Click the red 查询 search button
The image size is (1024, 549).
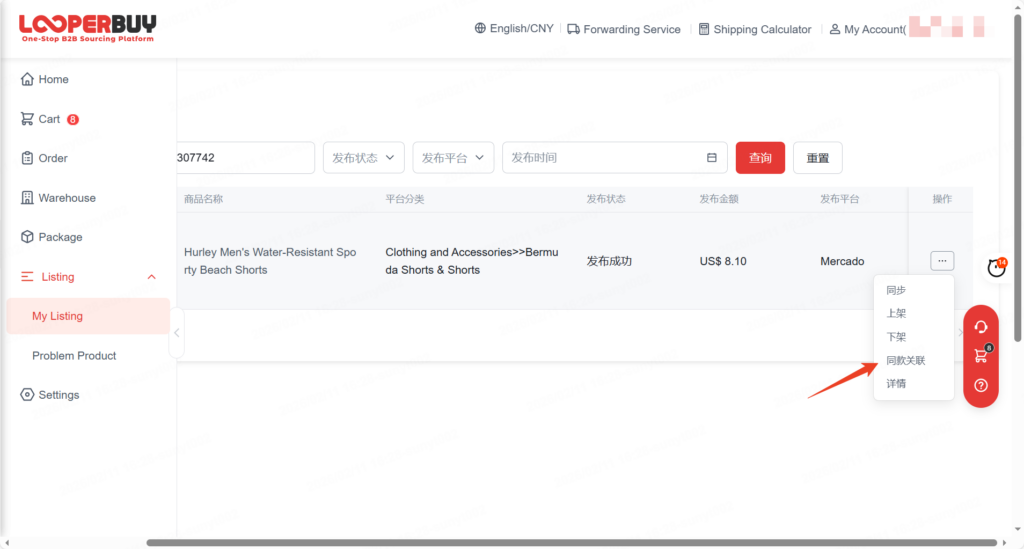point(760,158)
